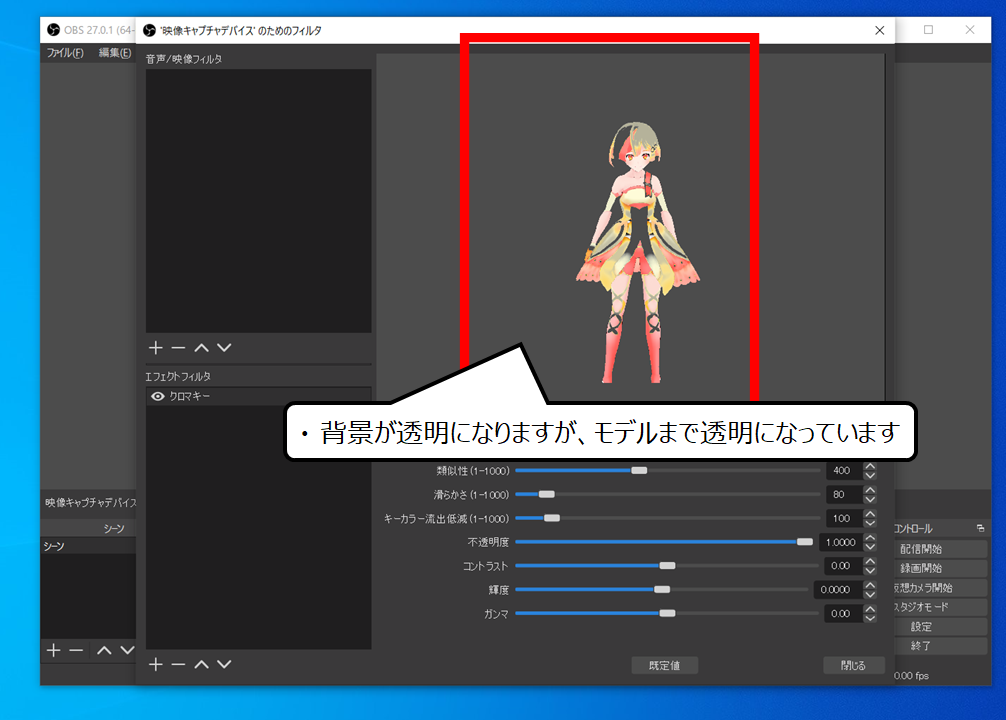Open 設定 in the controls panel
Viewport: 1006px width, 720px height.
(941, 626)
